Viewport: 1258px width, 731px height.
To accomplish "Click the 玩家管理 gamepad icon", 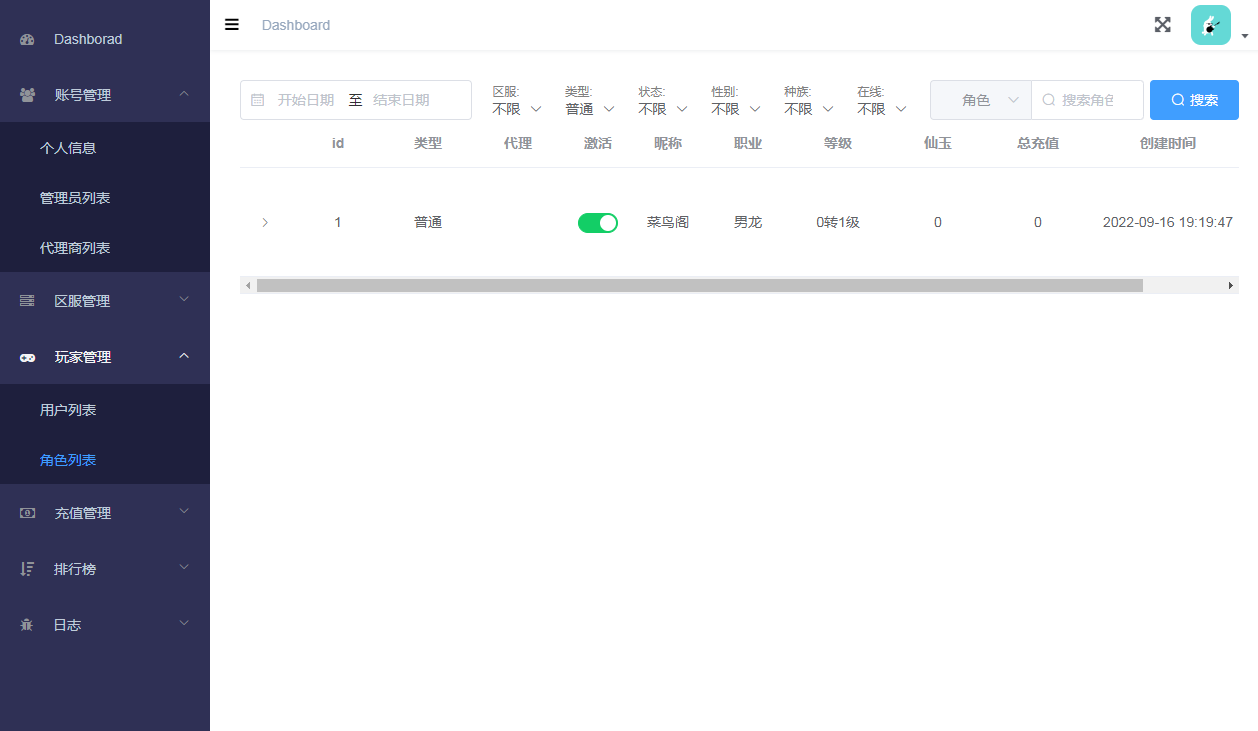I will (27, 357).
